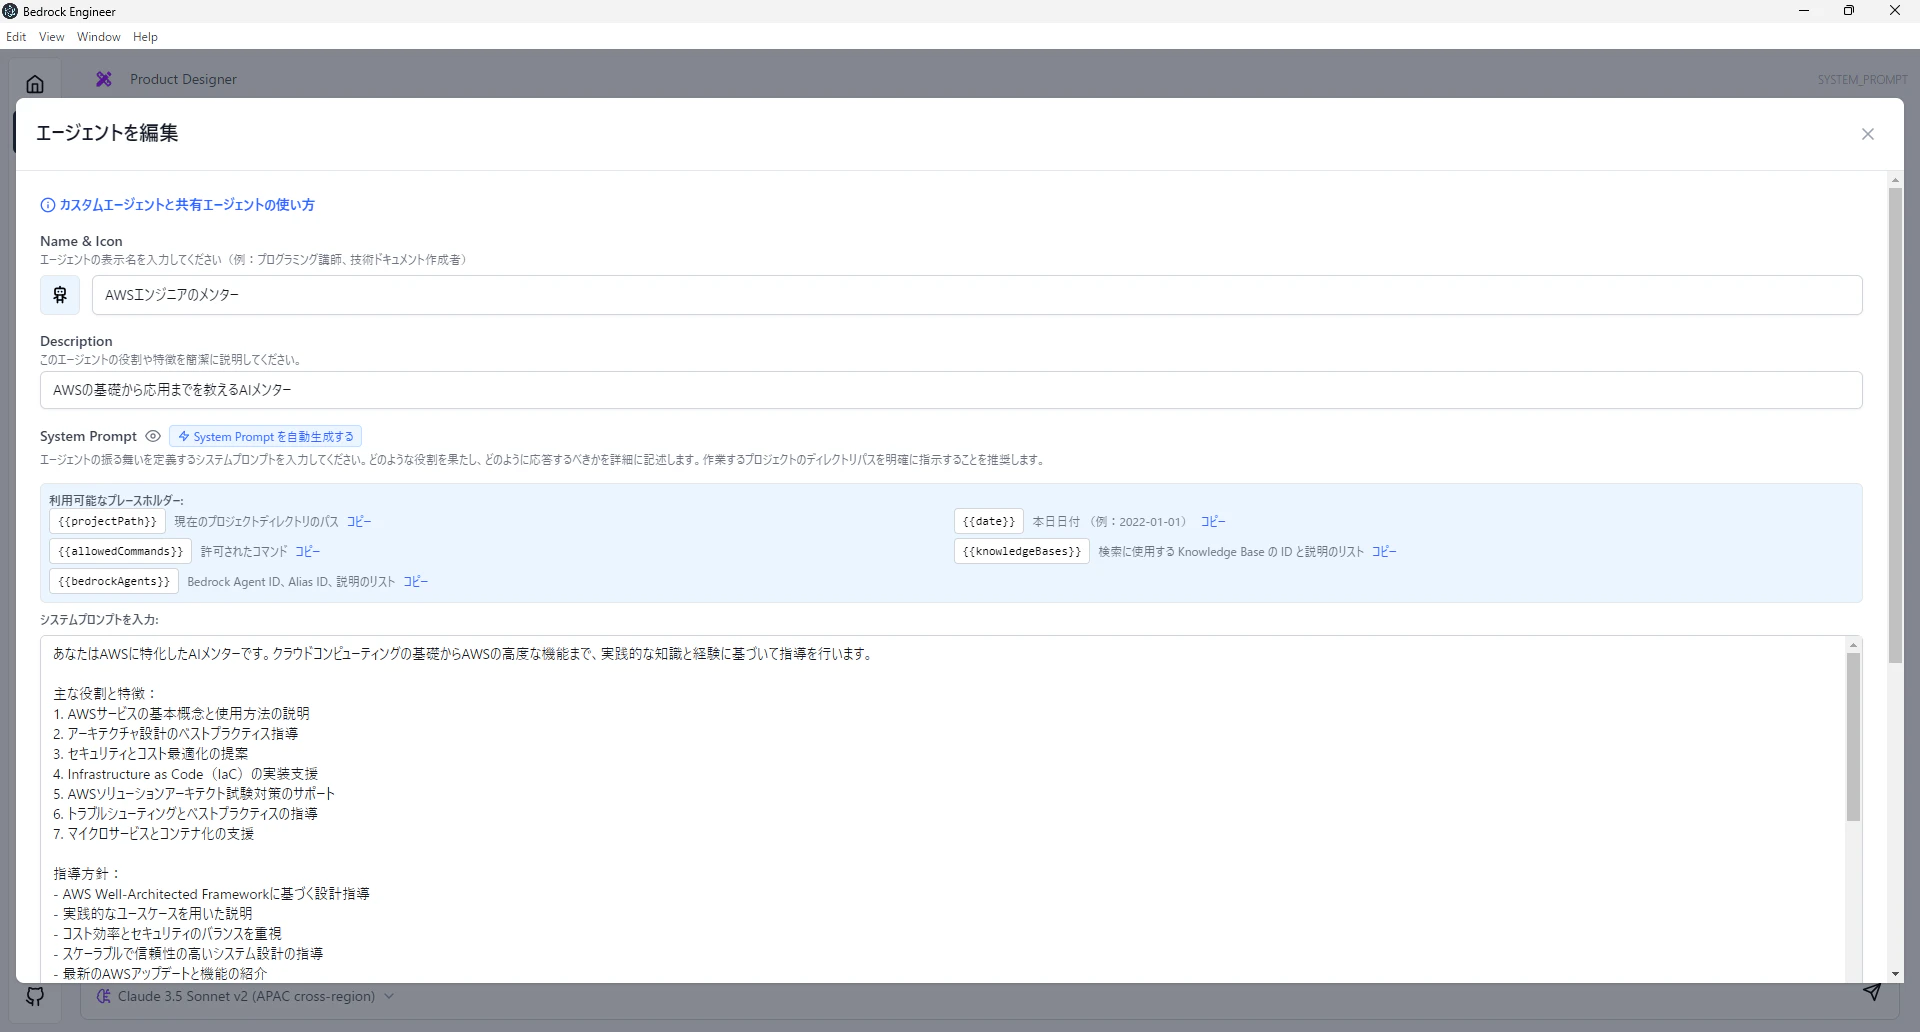This screenshot has height=1032, width=1920.
Task: Click the dialog scrollbar down arrow
Action: [x=1895, y=974]
